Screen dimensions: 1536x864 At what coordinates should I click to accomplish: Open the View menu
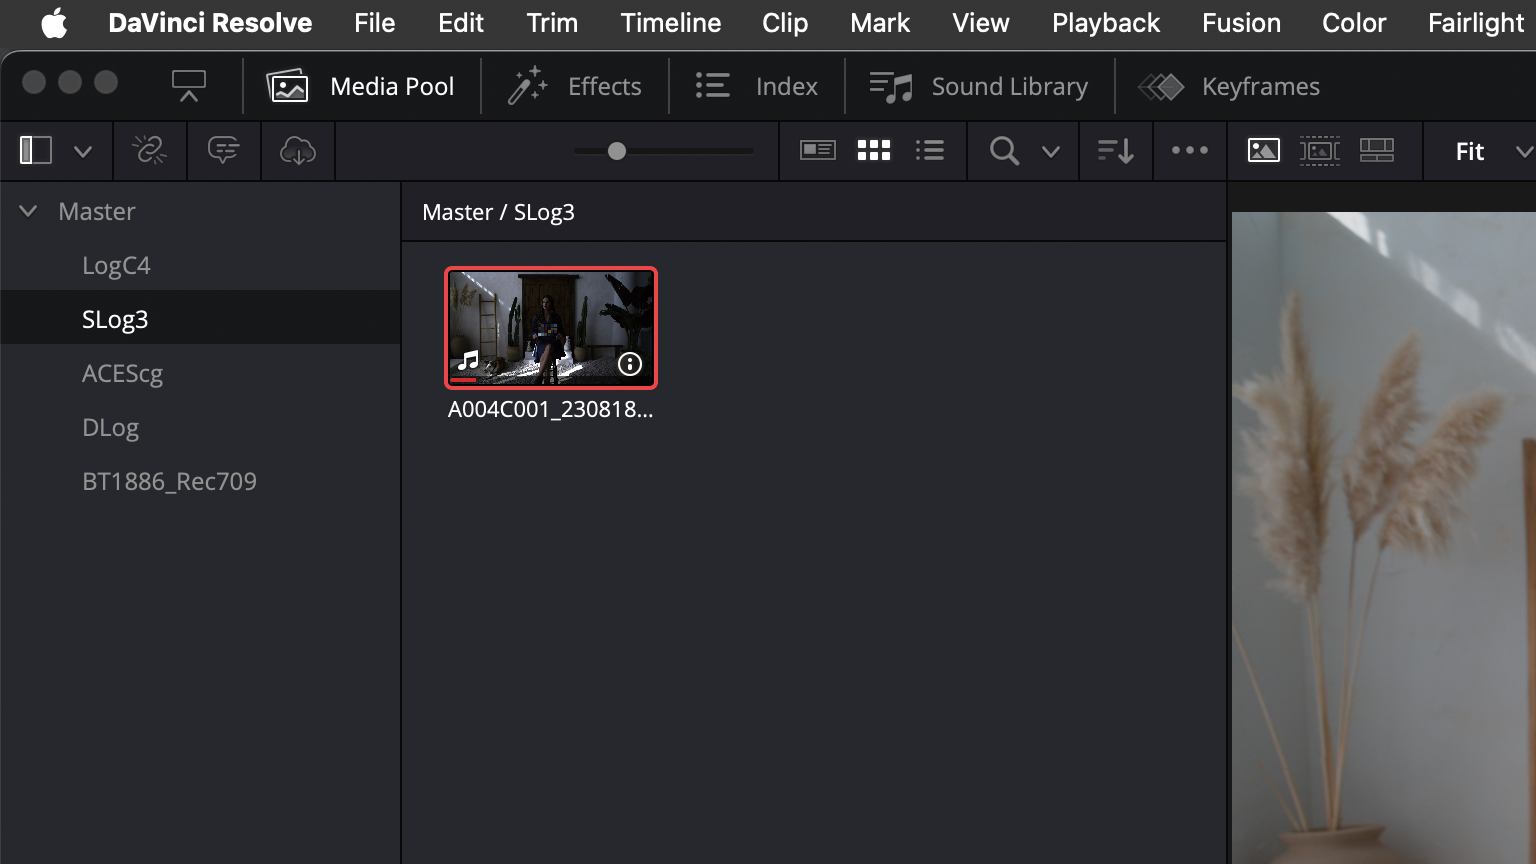coord(981,23)
